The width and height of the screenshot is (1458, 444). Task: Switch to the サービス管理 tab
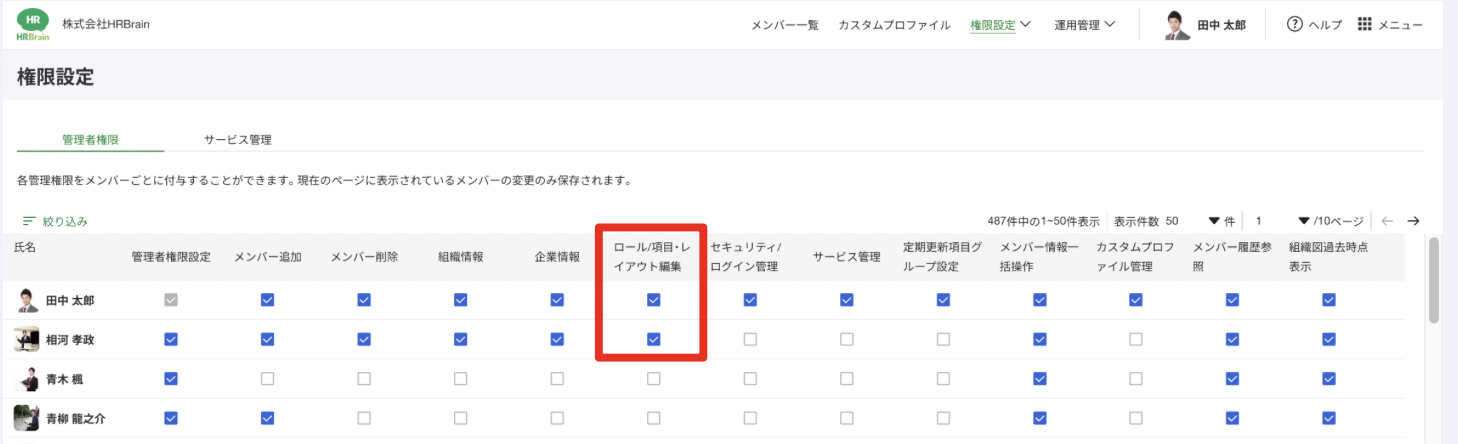(x=237, y=140)
